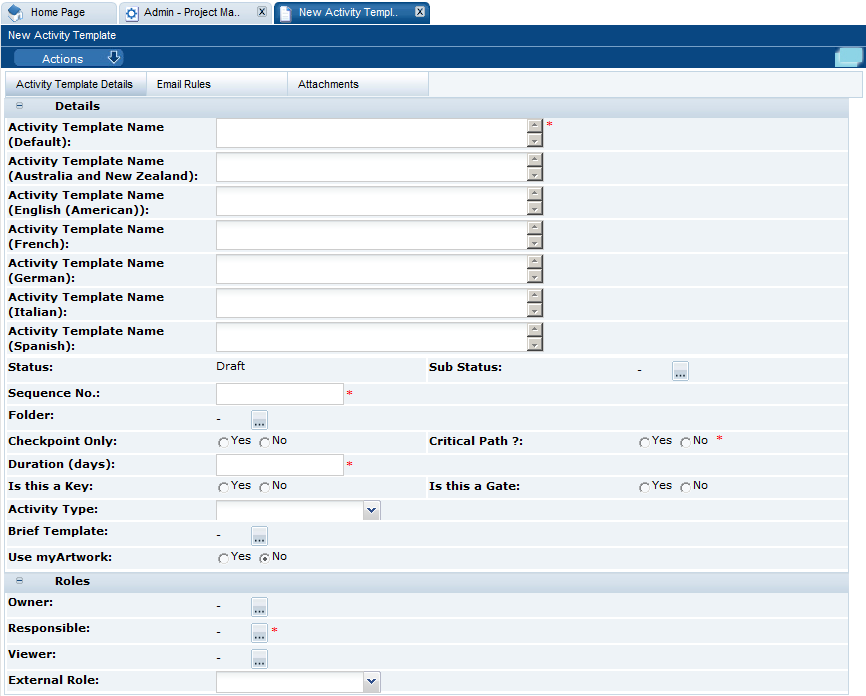Enable Use myArtwork by selecting Yes
This screenshot has width=866, height=696.
[x=224, y=557]
